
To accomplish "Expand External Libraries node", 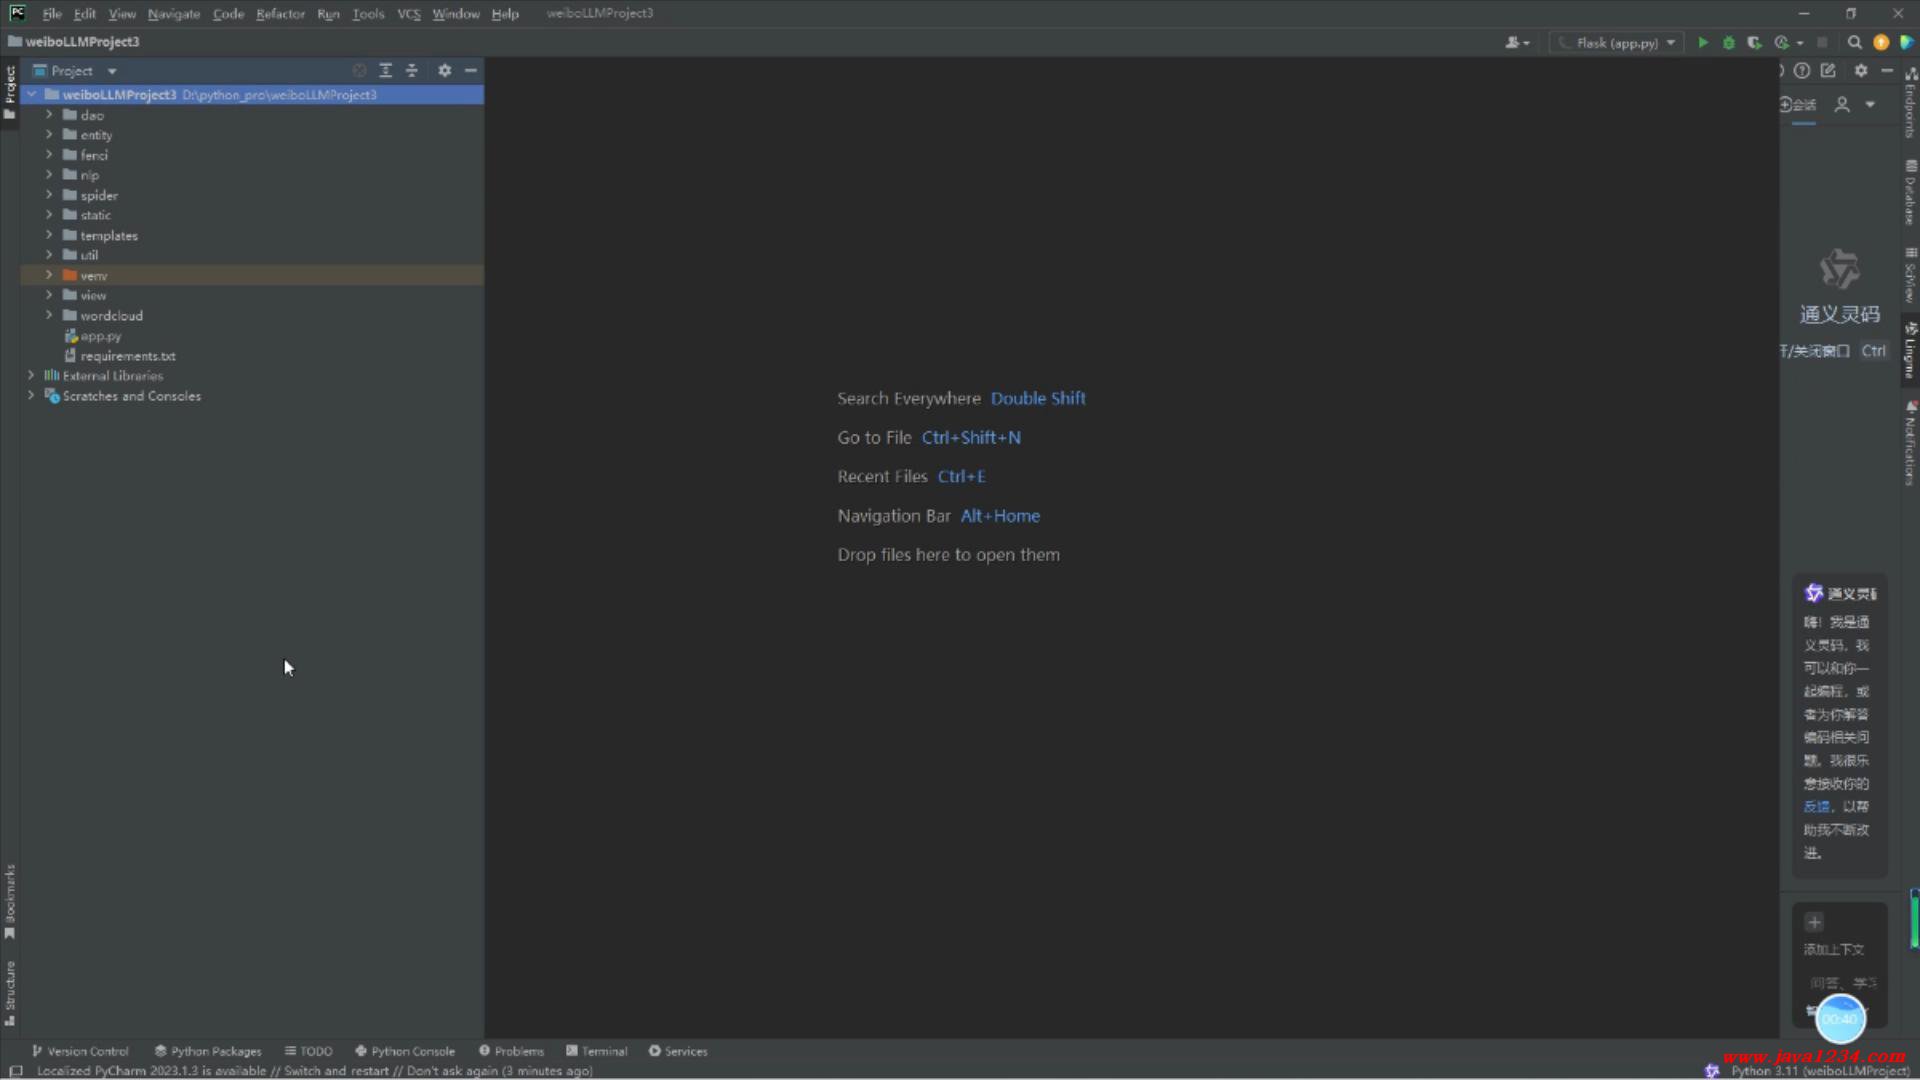I will pyautogui.click(x=31, y=376).
